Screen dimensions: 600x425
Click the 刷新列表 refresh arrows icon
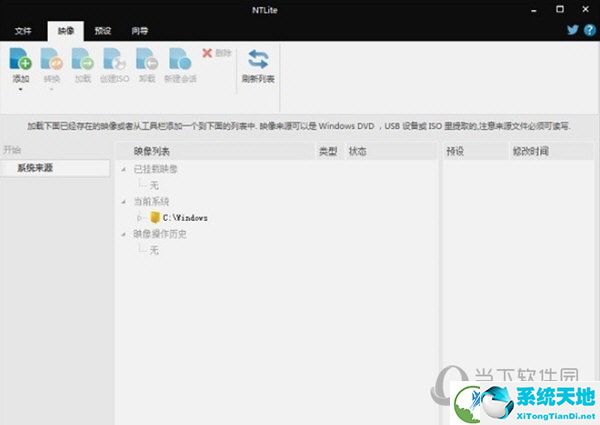pos(258,59)
